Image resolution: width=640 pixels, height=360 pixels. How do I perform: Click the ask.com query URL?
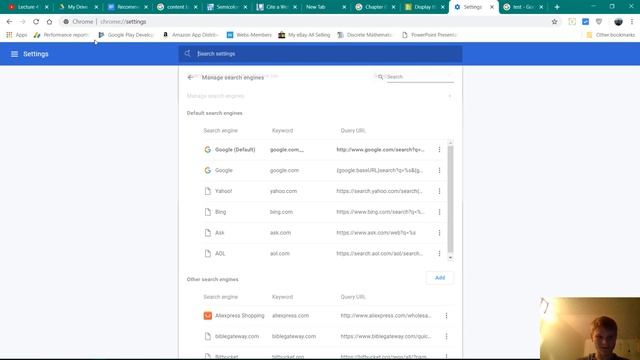point(376,233)
